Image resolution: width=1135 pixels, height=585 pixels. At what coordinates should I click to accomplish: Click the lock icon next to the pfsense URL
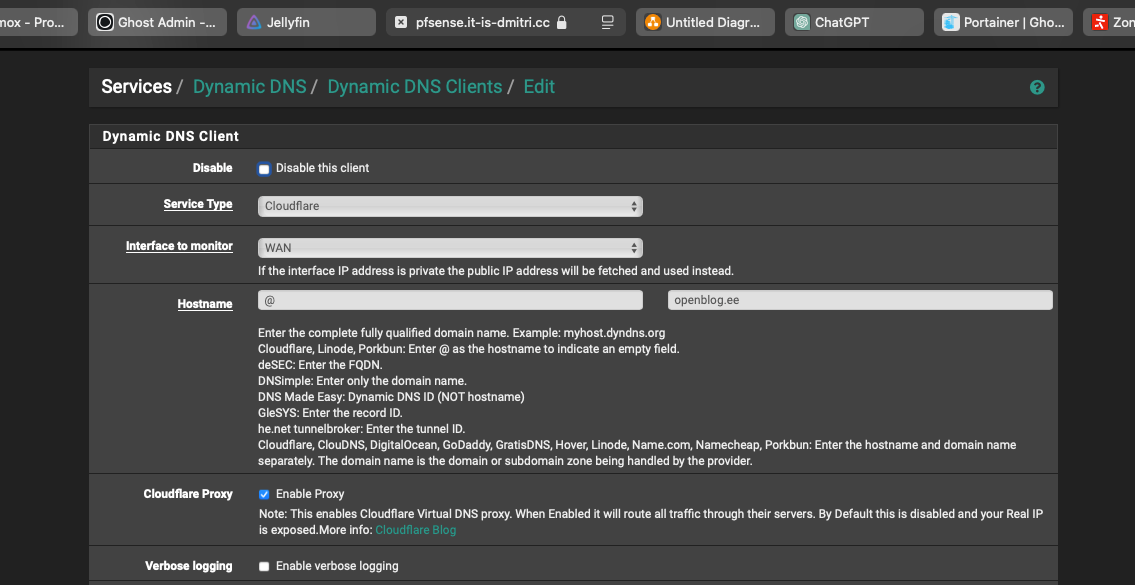tap(562, 22)
